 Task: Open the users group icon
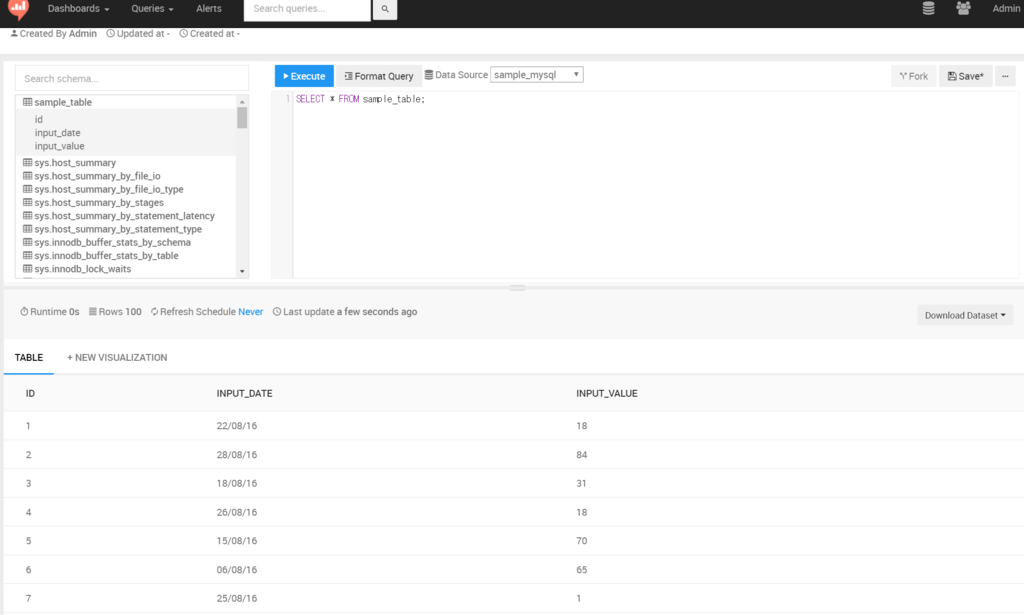[x=963, y=8]
